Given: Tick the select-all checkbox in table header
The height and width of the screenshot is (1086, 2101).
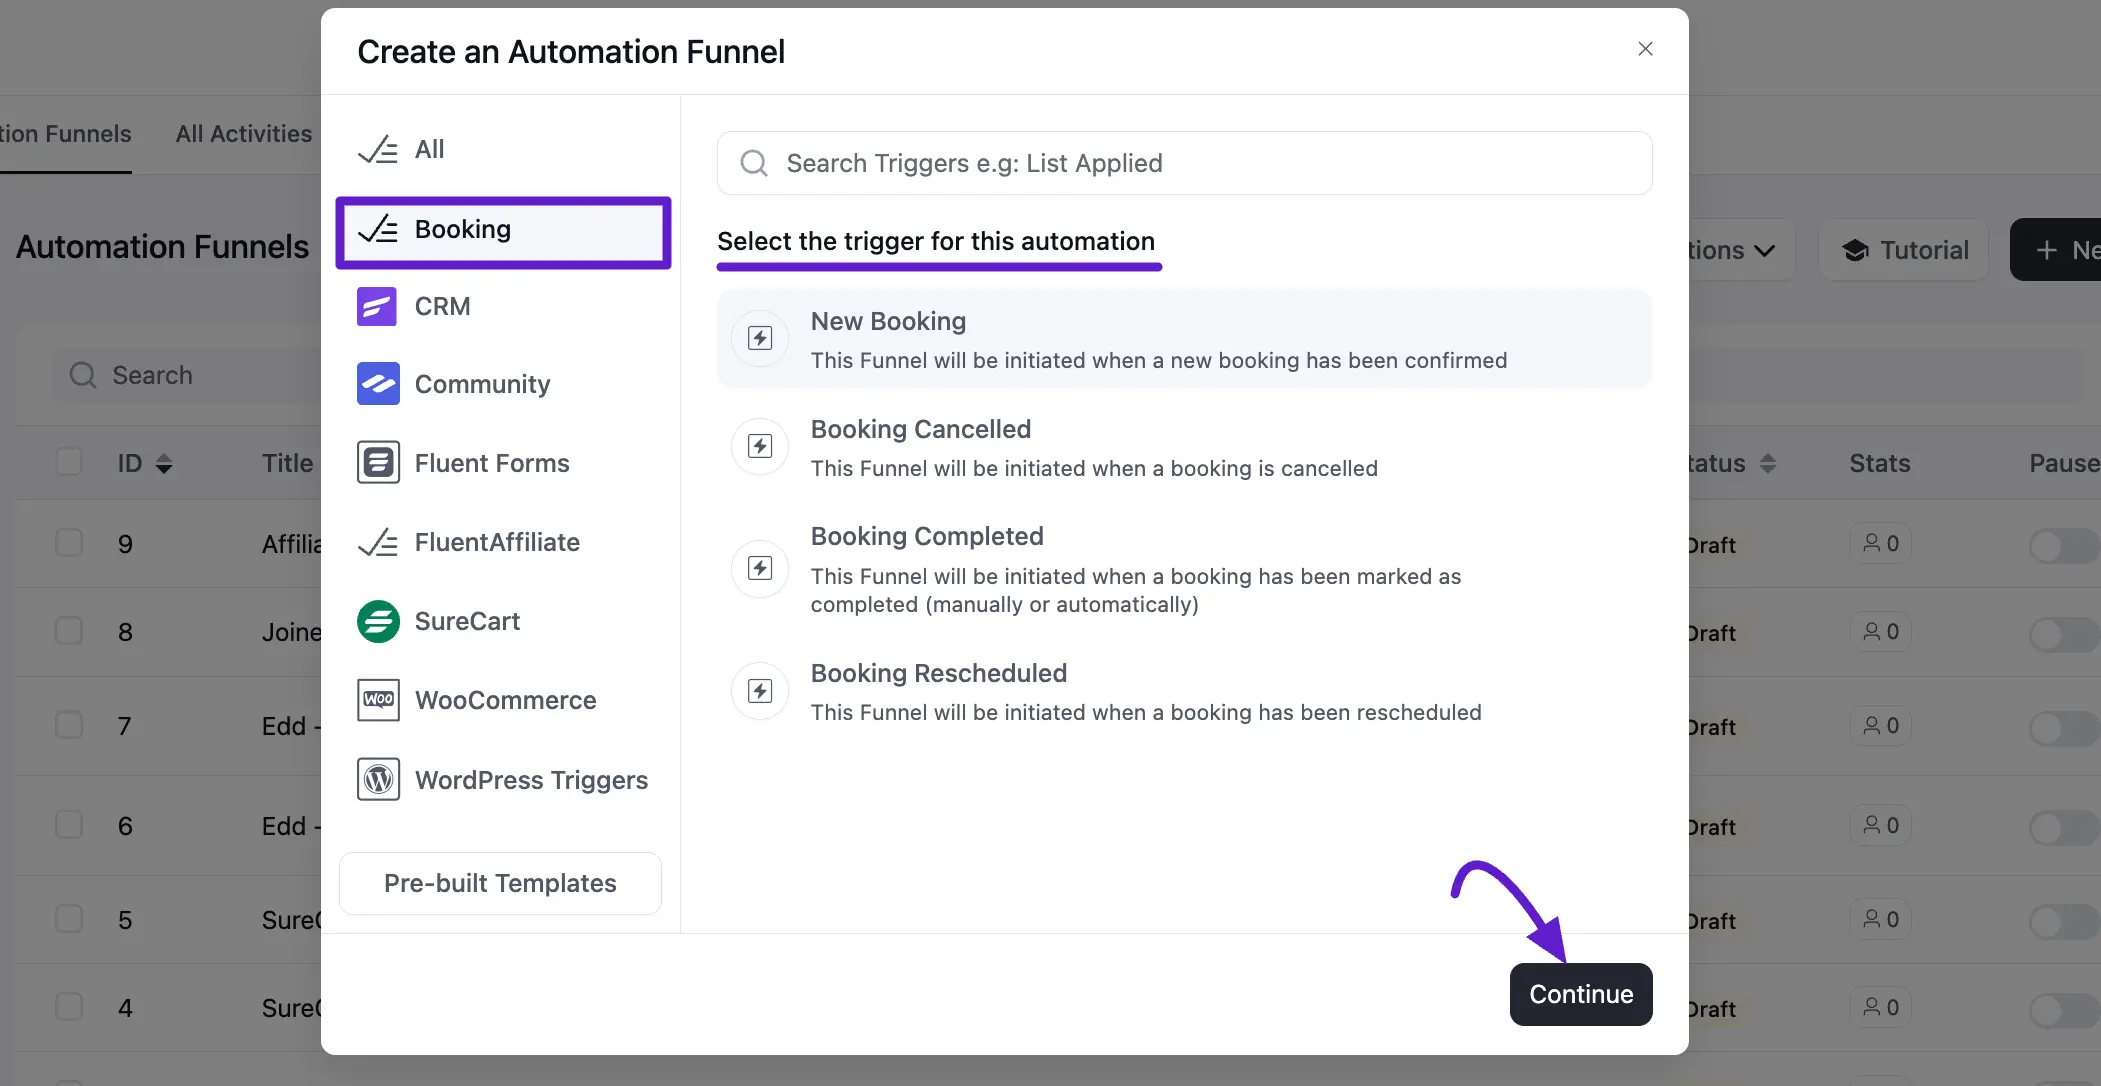Looking at the screenshot, I should point(69,462).
